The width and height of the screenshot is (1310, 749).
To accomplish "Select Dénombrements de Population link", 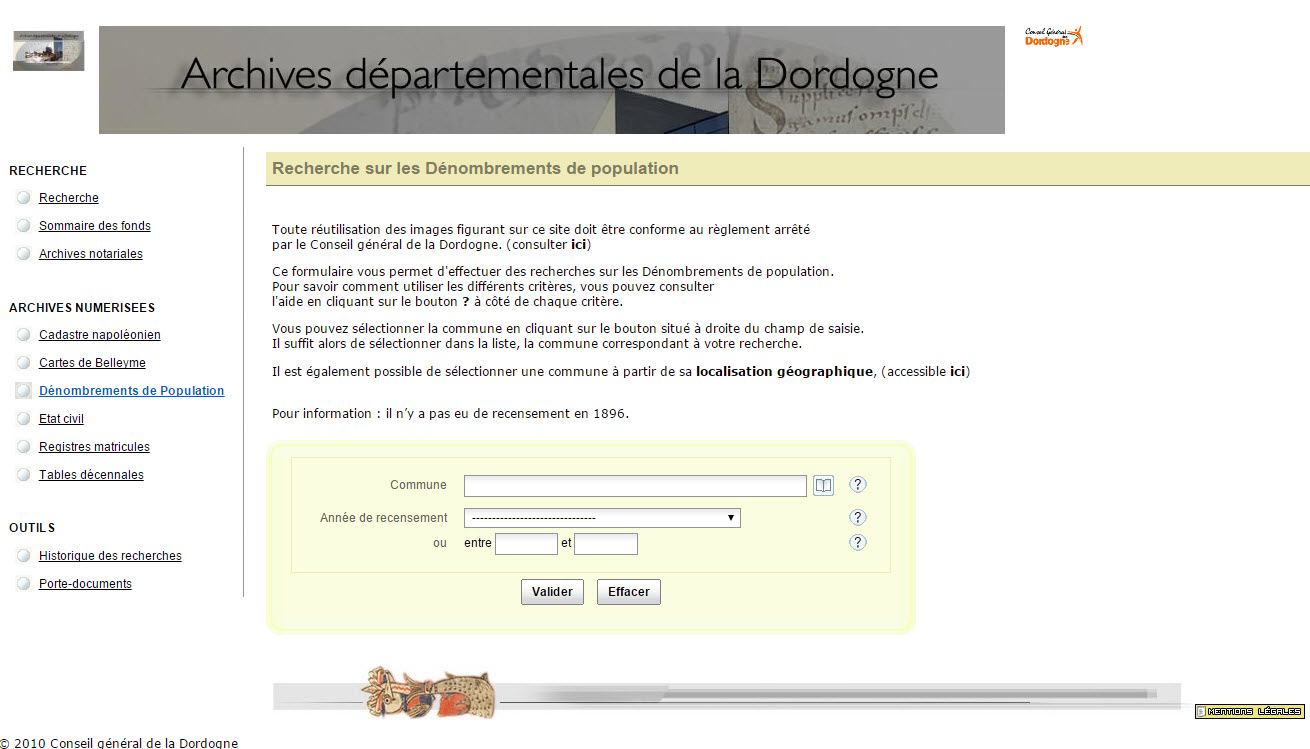I will point(132,391).
